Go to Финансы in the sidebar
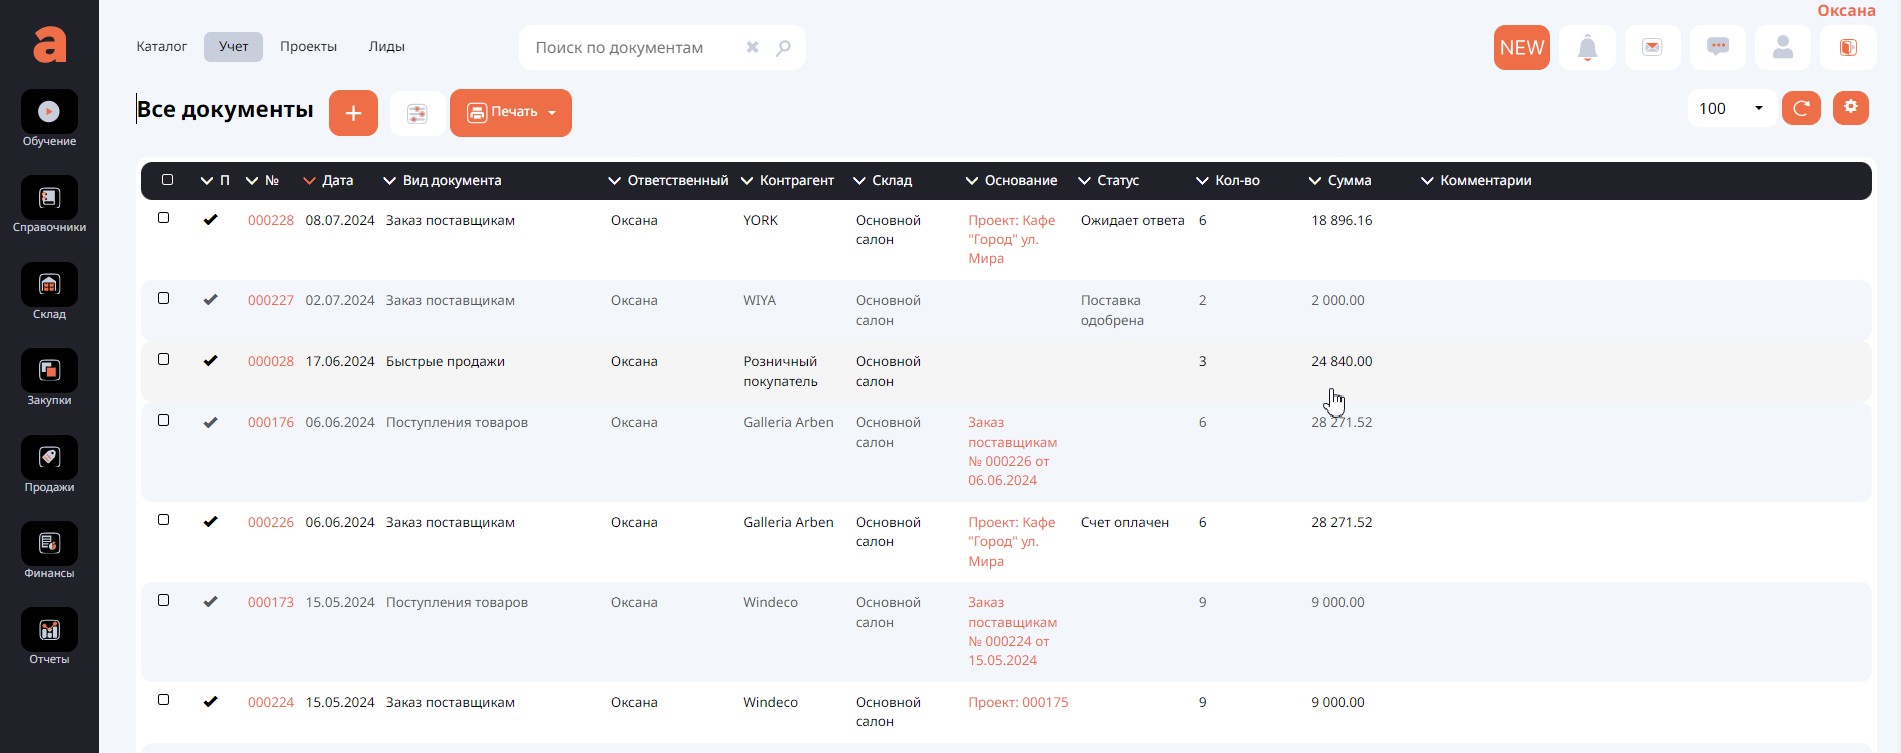This screenshot has width=1901, height=753. pyautogui.click(x=49, y=544)
